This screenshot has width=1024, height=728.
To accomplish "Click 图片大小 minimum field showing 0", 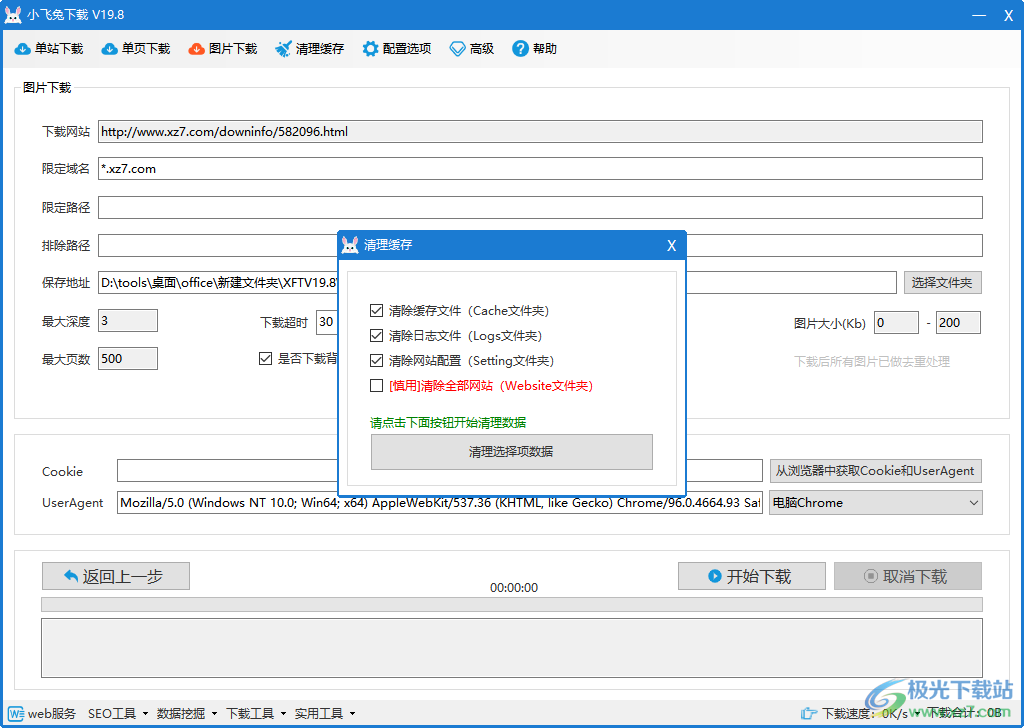I will point(896,323).
